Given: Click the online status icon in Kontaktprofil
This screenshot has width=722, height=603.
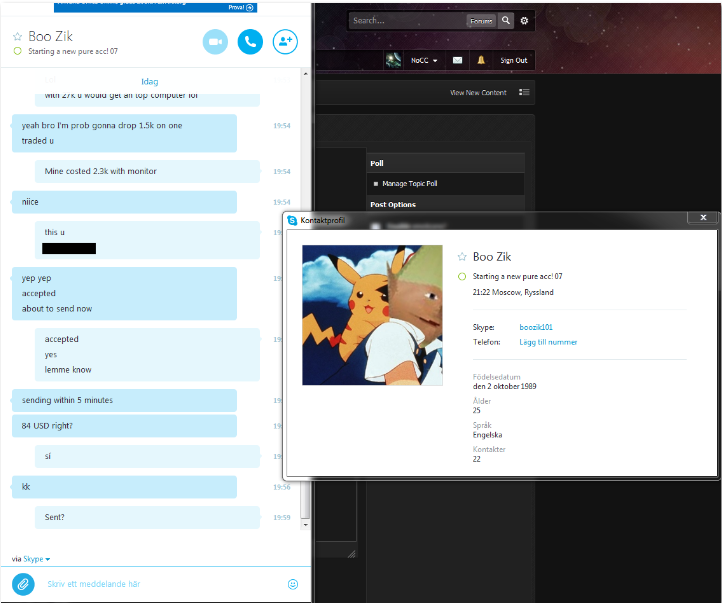Looking at the screenshot, I should pos(462,276).
